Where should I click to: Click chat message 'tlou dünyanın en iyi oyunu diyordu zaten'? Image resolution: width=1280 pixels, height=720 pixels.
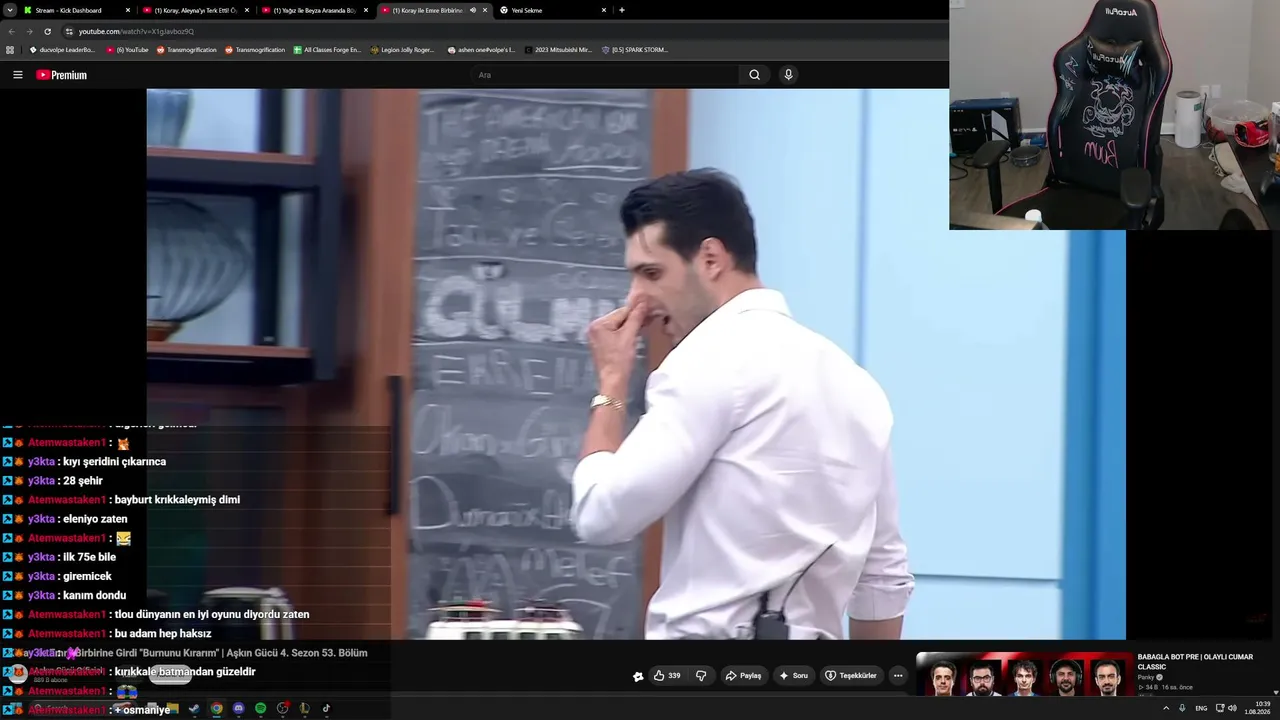coord(212,615)
